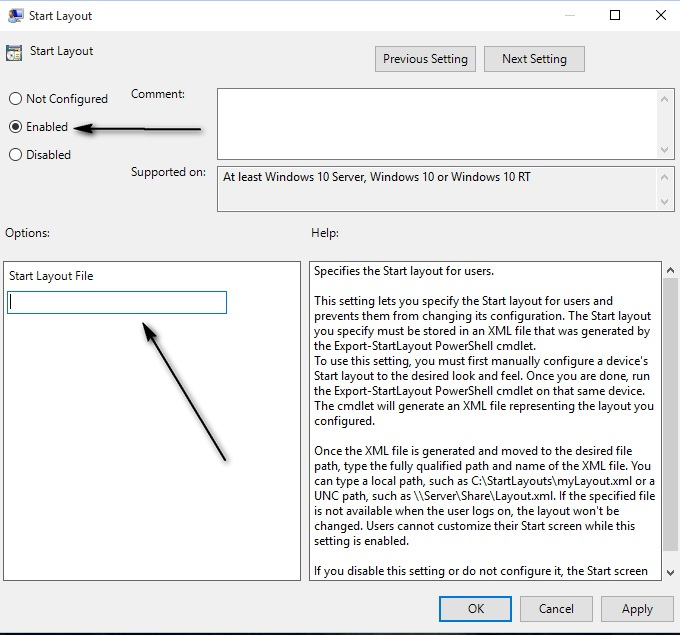
Task: Click the Help panel scrollbar thumb
Action: (670, 413)
